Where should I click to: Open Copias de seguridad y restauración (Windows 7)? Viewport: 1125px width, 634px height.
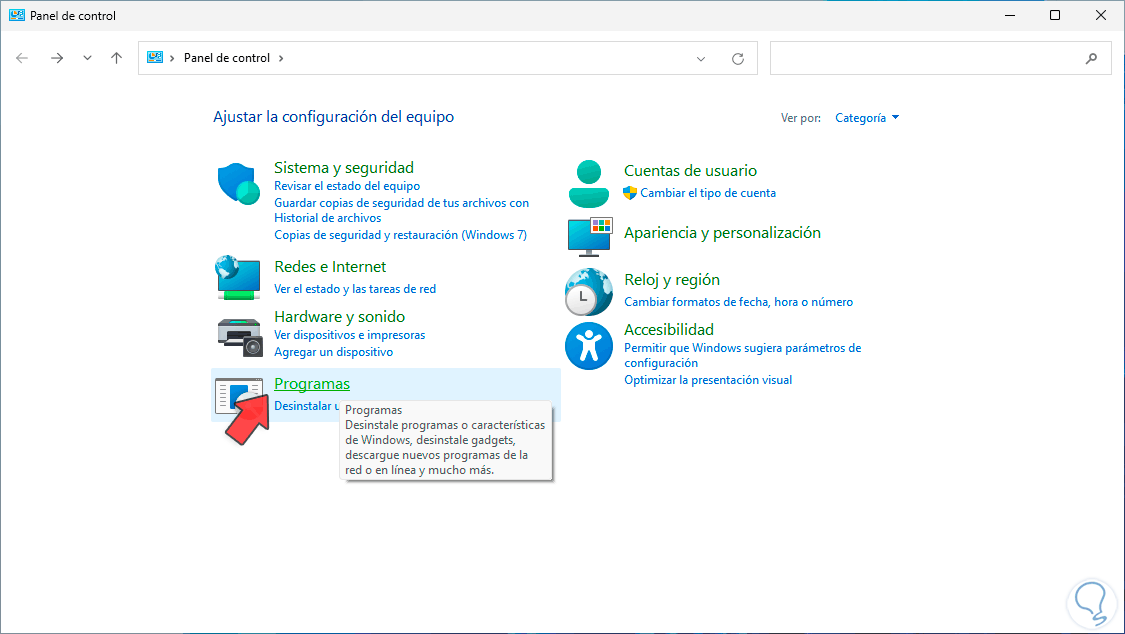pyautogui.click(x=400, y=235)
